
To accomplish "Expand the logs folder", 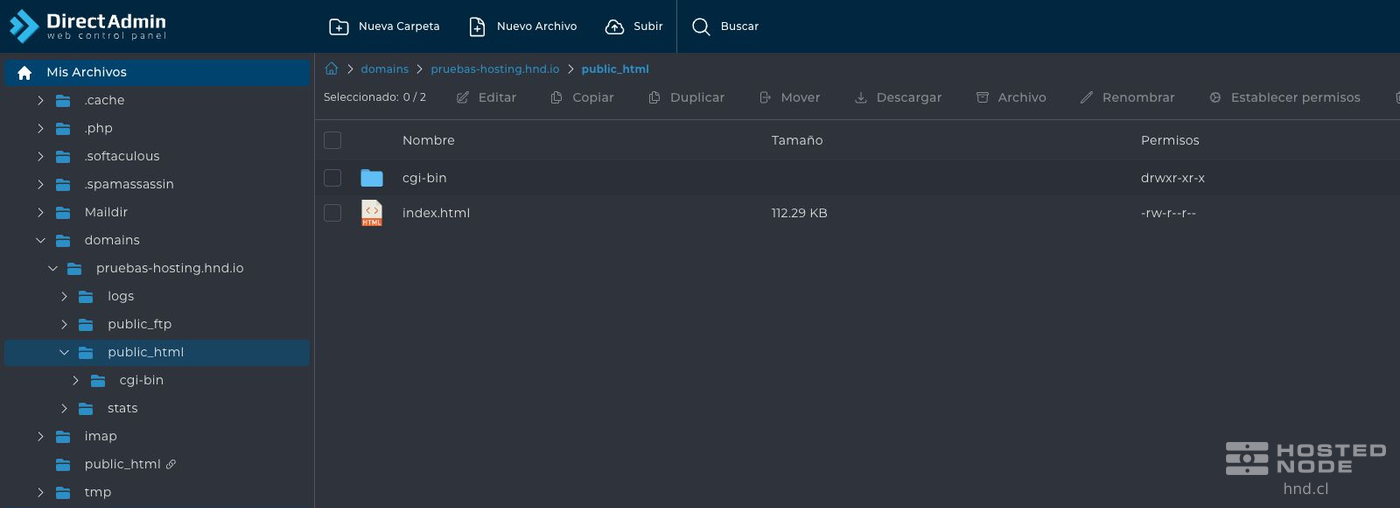I will tap(64, 297).
